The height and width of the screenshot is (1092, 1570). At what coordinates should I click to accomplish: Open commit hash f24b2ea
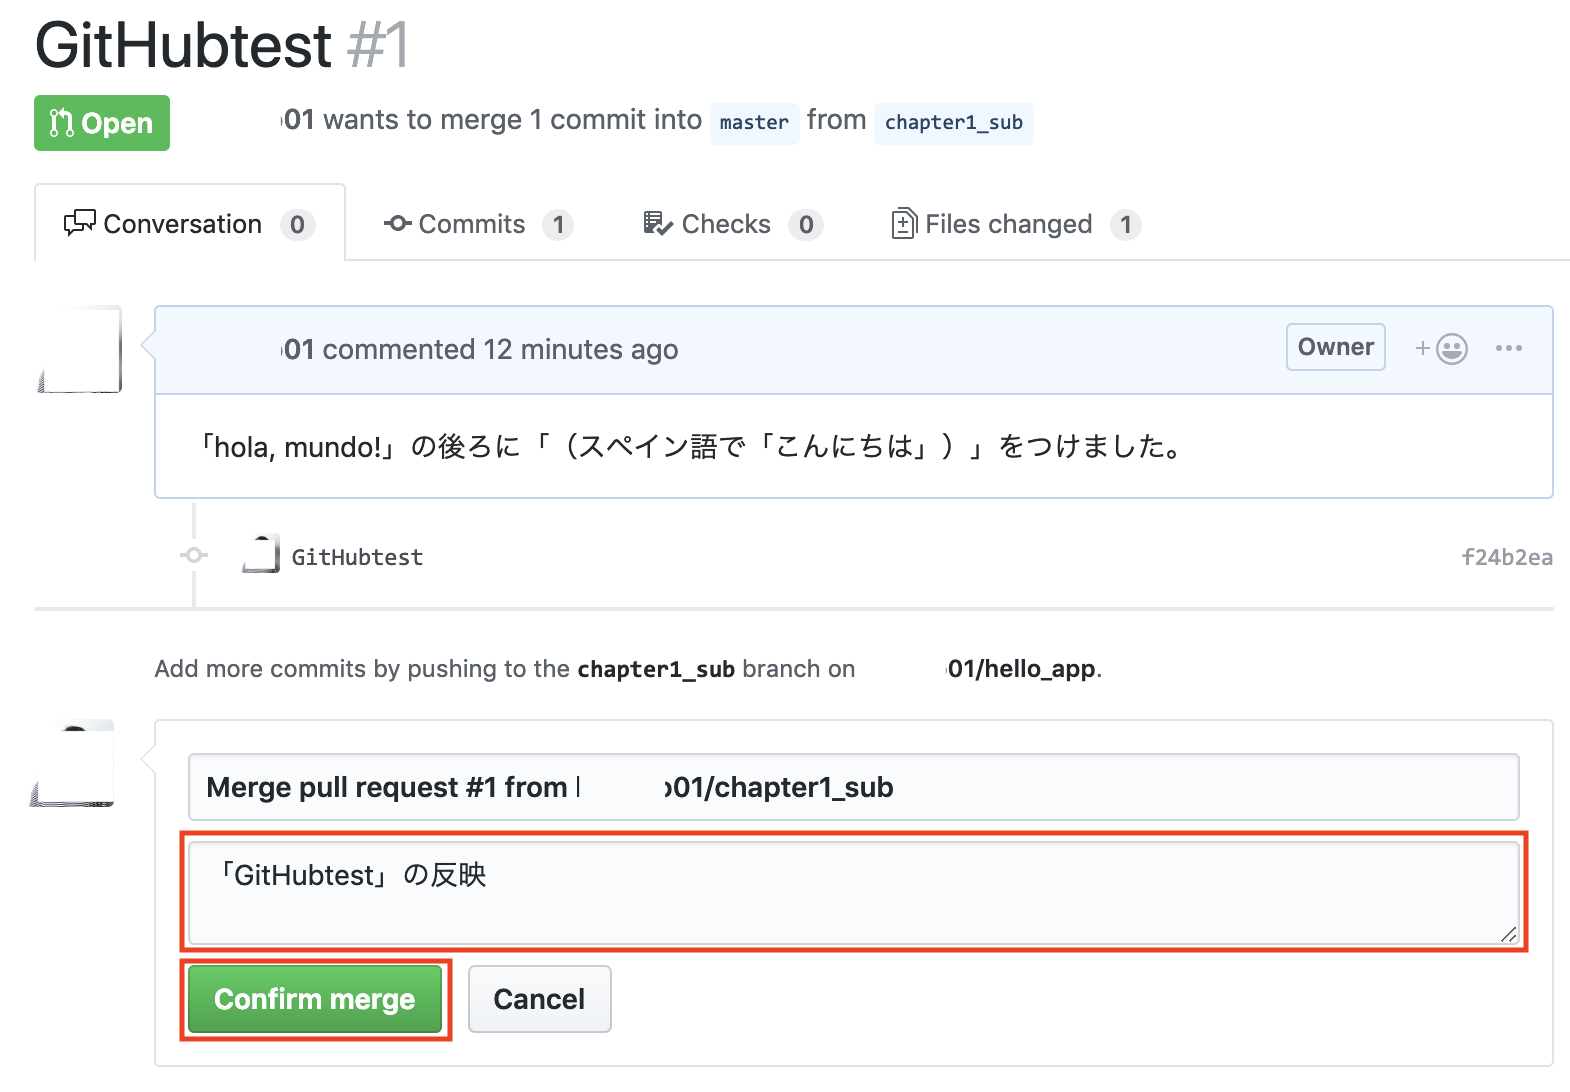pyautogui.click(x=1507, y=557)
